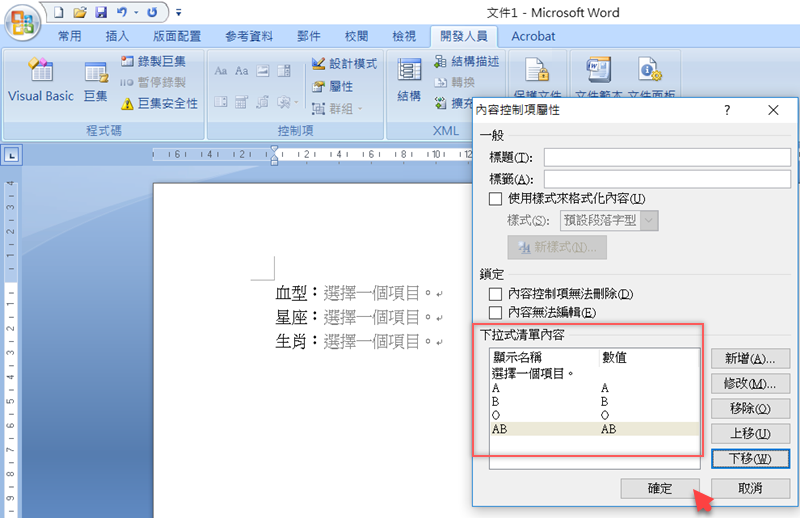The width and height of the screenshot is (800, 518).
Task: Toggle 設計模式 design mode
Action: [x=344, y=64]
